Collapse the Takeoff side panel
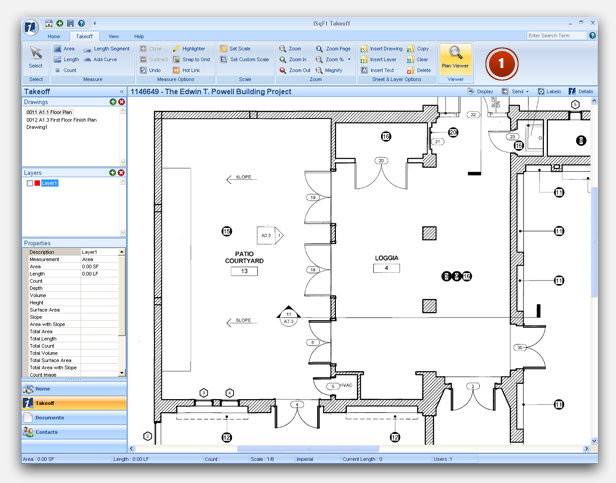This screenshot has height=483, width=616. click(122, 92)
